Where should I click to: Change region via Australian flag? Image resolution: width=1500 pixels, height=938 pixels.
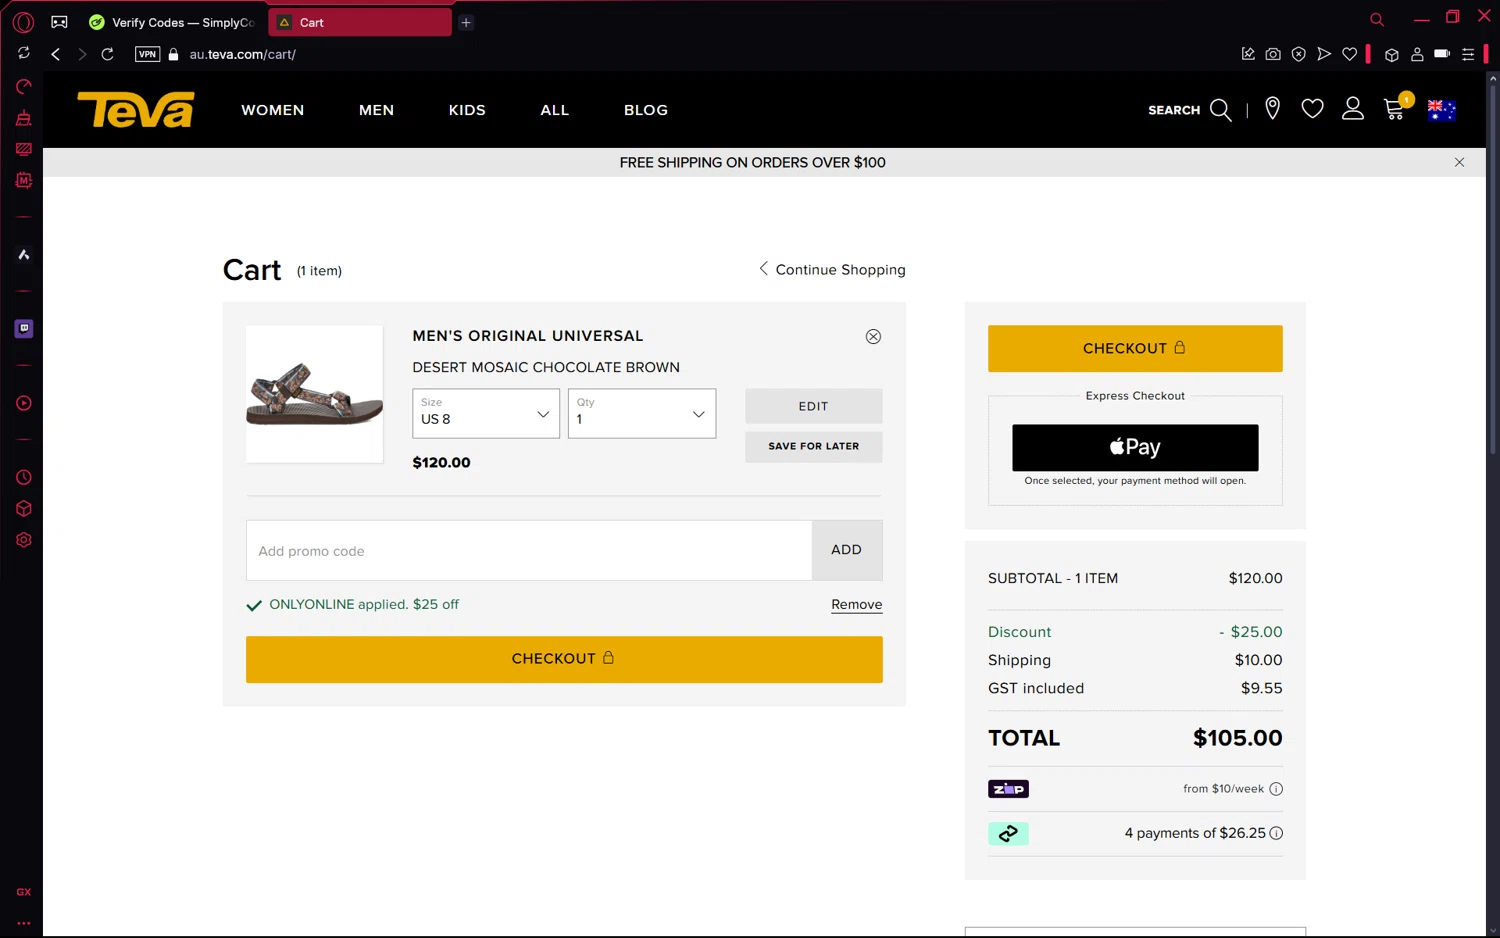coord(1442,110)
